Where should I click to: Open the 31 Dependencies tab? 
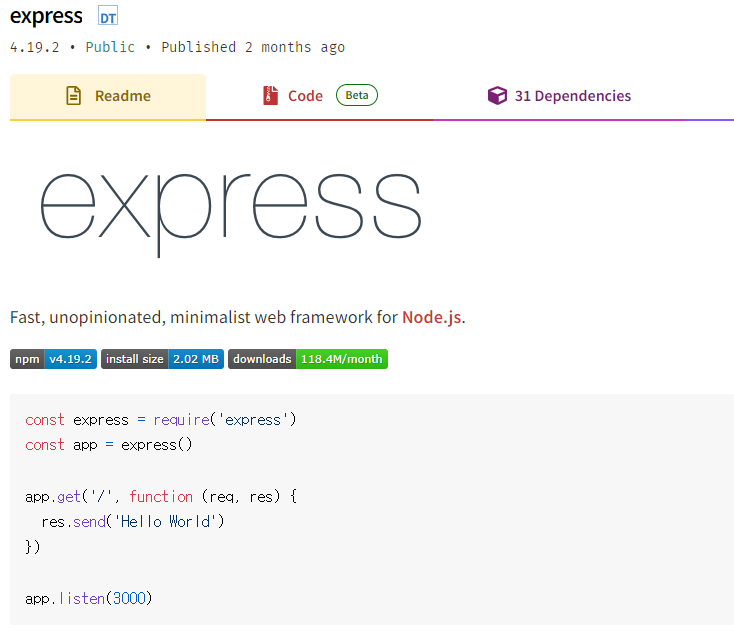click(559, 96)
